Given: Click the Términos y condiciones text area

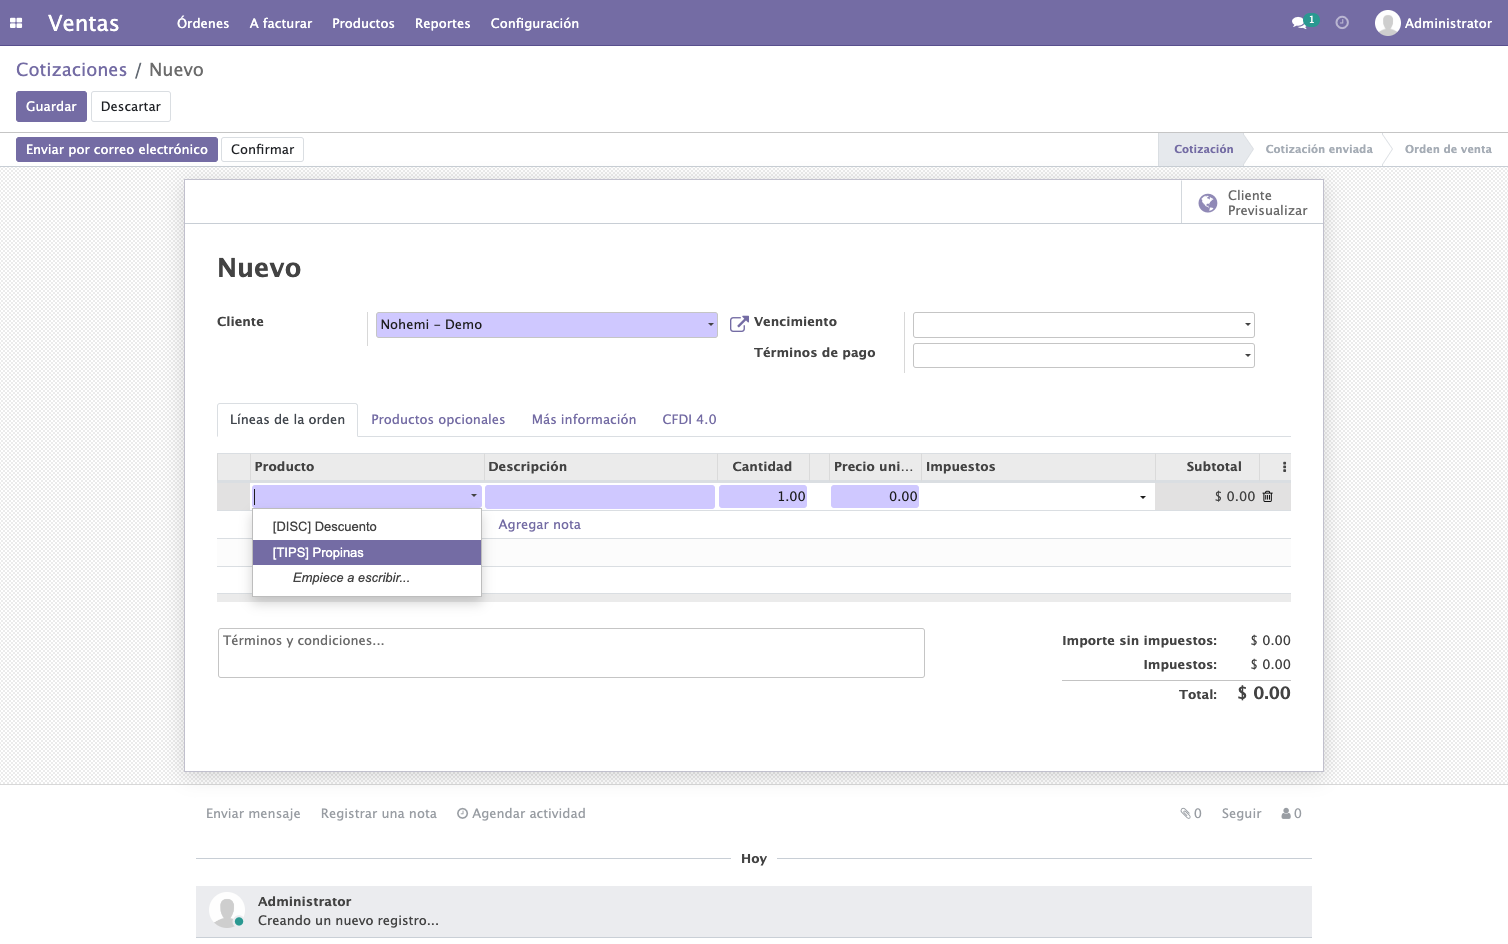Looking at the screenshot, I should click(x=571, y=653).
